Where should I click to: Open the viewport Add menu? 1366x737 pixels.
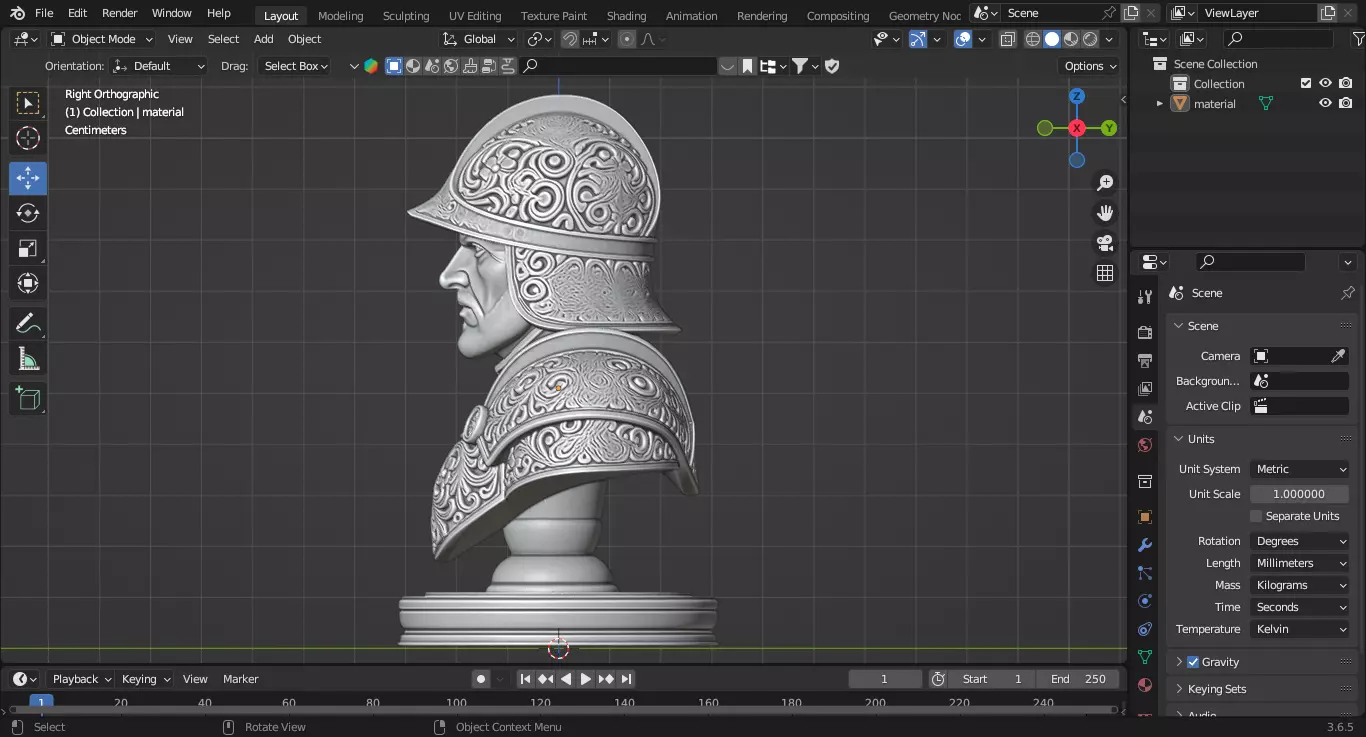pos(263,39)
